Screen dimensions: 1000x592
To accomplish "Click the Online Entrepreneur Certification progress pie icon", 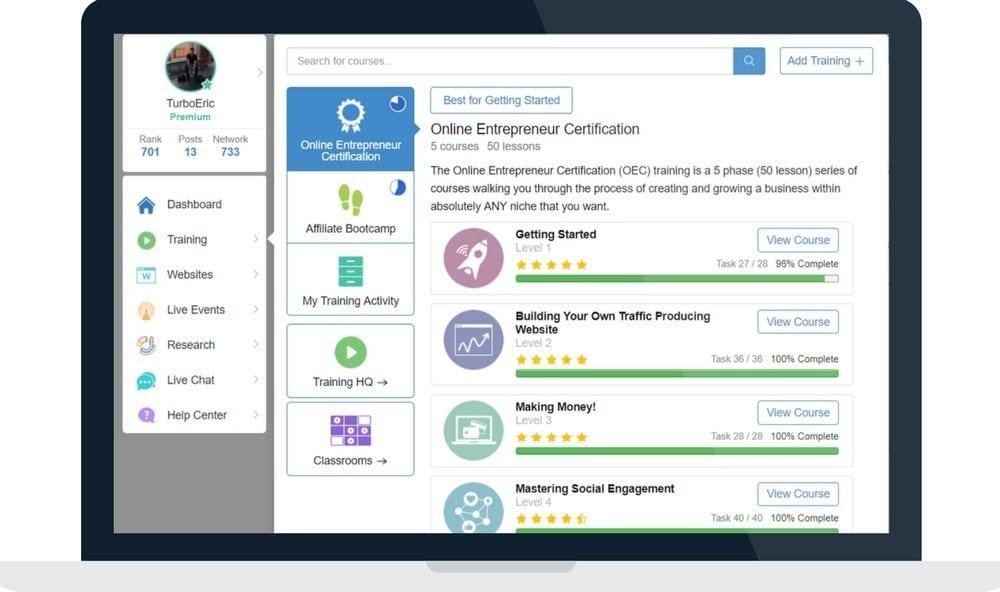I will pos(397,103).
